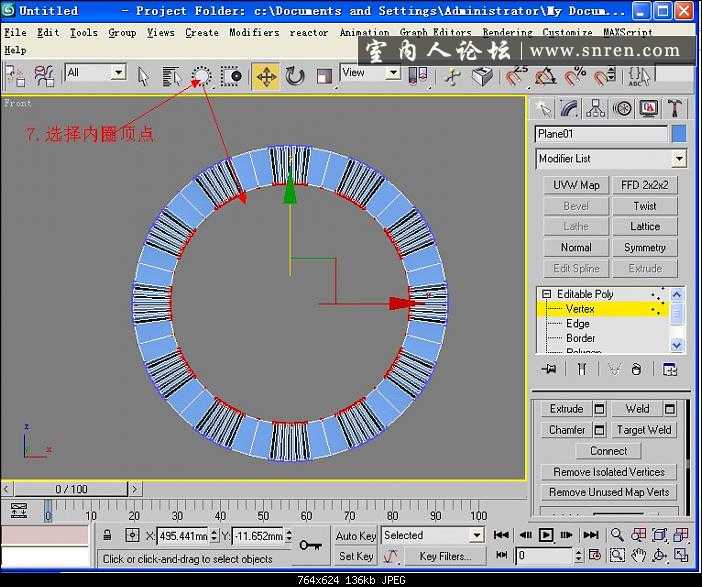Open the Hierarchy panel icon
The image size is (702, 587).
pos(596,108)
